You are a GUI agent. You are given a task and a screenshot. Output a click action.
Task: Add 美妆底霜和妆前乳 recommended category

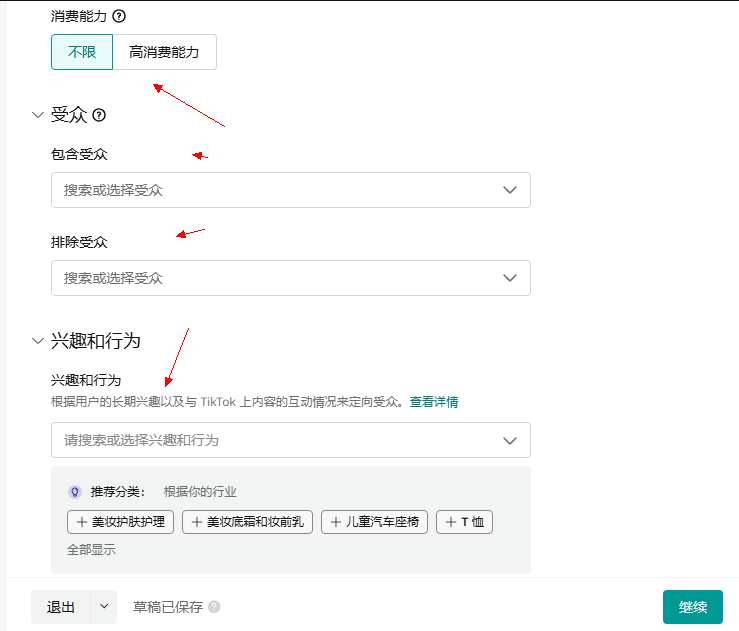pyautogui.click(x=248, y=522)
